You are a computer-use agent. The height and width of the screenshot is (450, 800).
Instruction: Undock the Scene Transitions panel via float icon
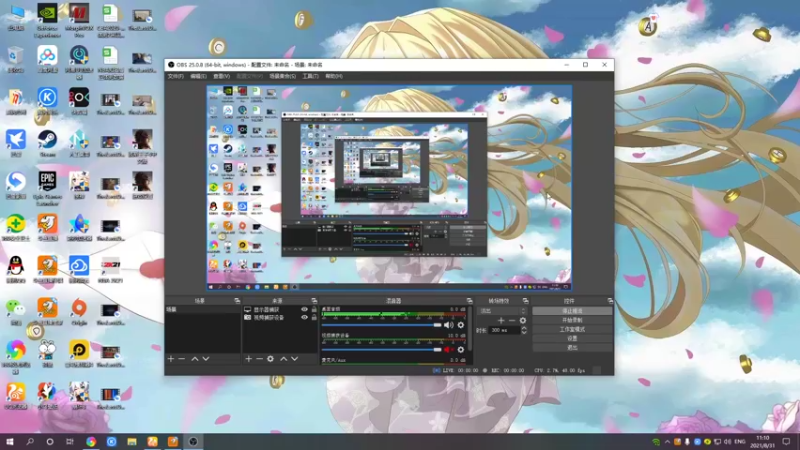tap(525, 301)
